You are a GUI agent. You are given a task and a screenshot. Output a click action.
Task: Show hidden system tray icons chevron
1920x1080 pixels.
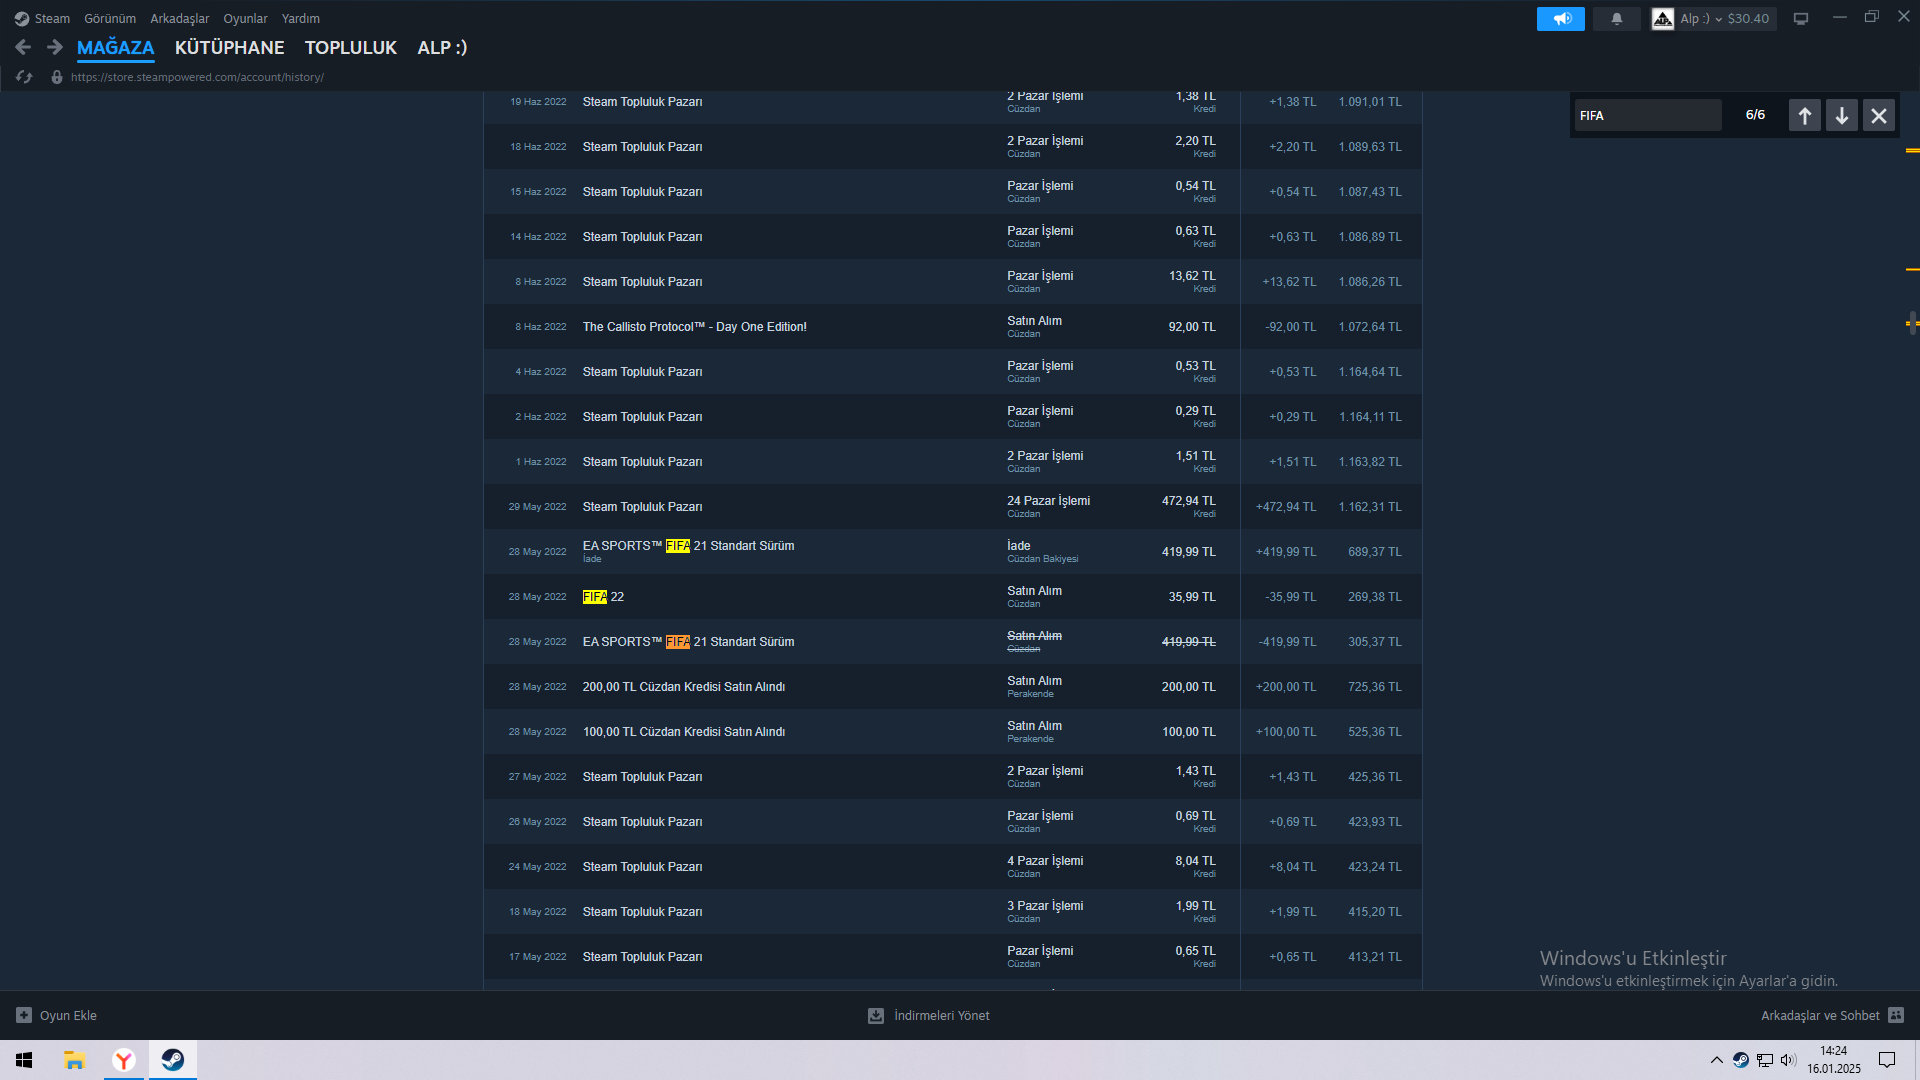click(1716, 1060)
